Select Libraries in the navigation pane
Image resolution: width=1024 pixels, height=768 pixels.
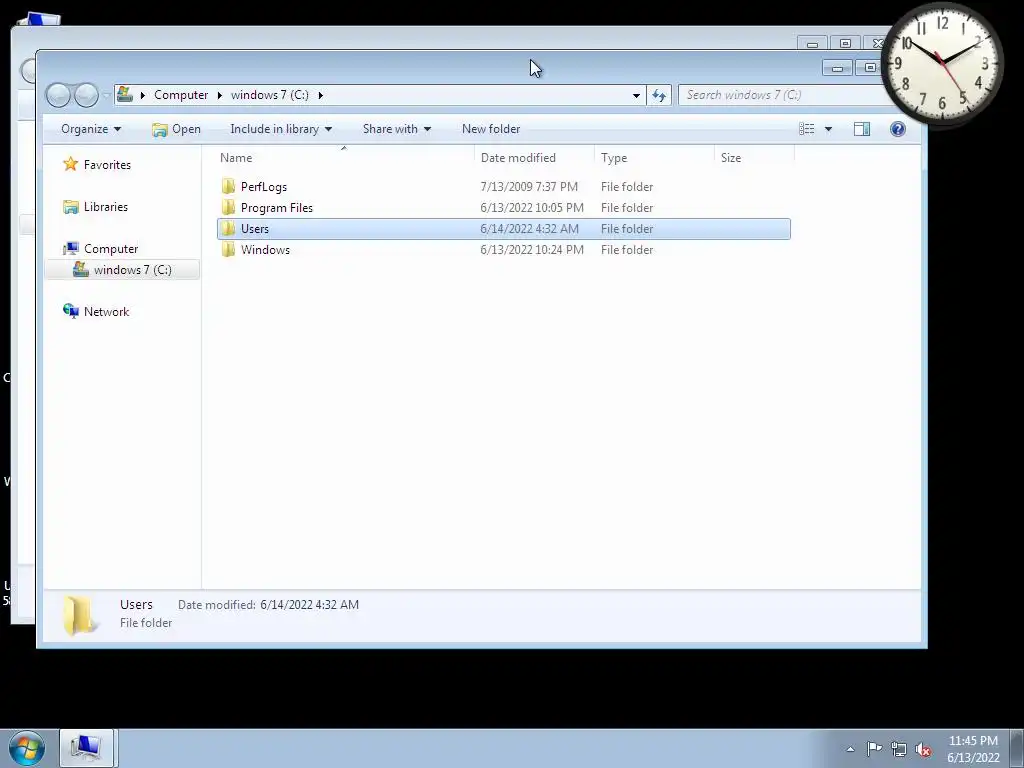pyautogui.click(x=106, y=206)
